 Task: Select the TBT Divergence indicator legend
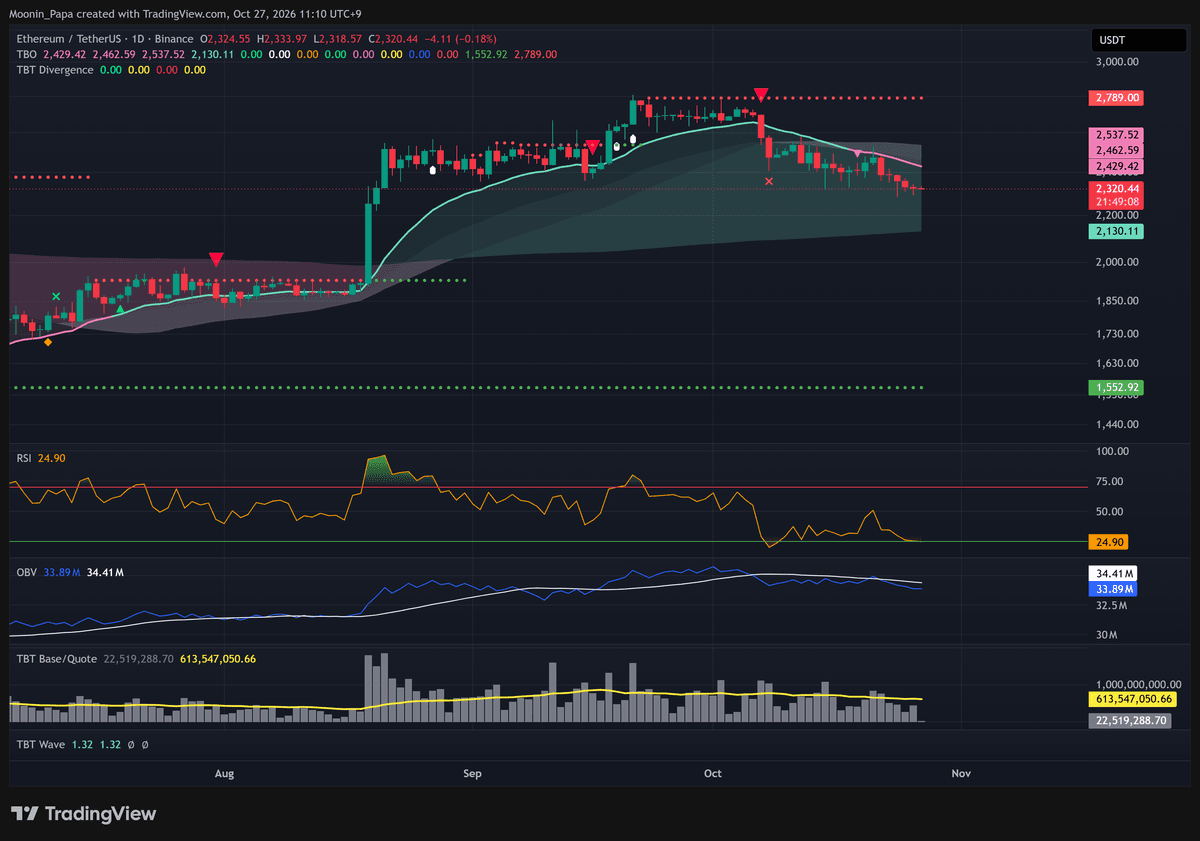coord(55,70)
